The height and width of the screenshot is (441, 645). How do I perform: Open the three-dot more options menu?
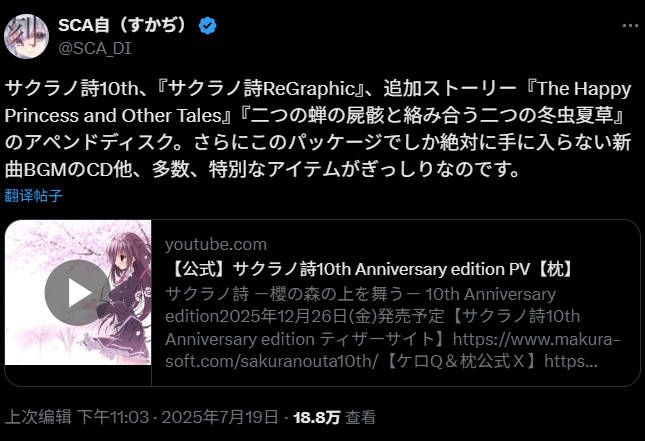pos(630,26)
